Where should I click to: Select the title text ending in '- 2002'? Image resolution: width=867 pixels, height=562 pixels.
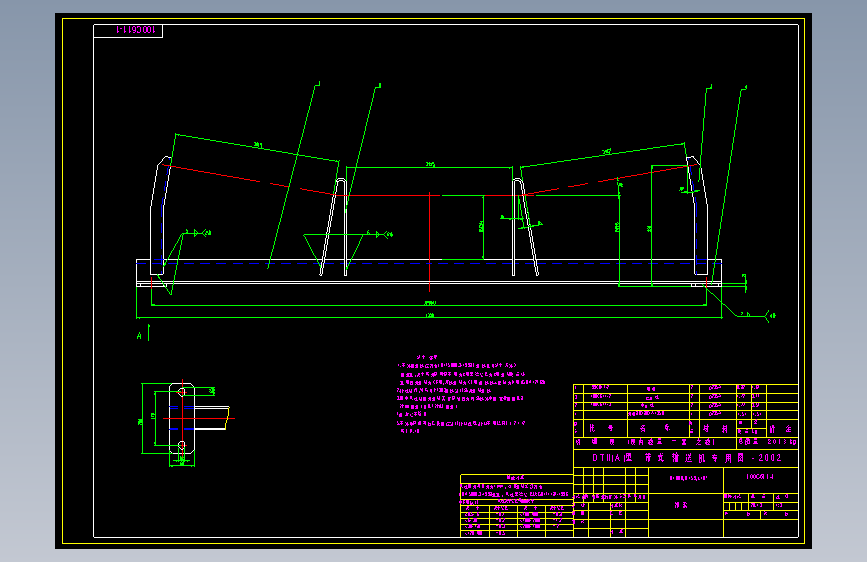(687, 458)
